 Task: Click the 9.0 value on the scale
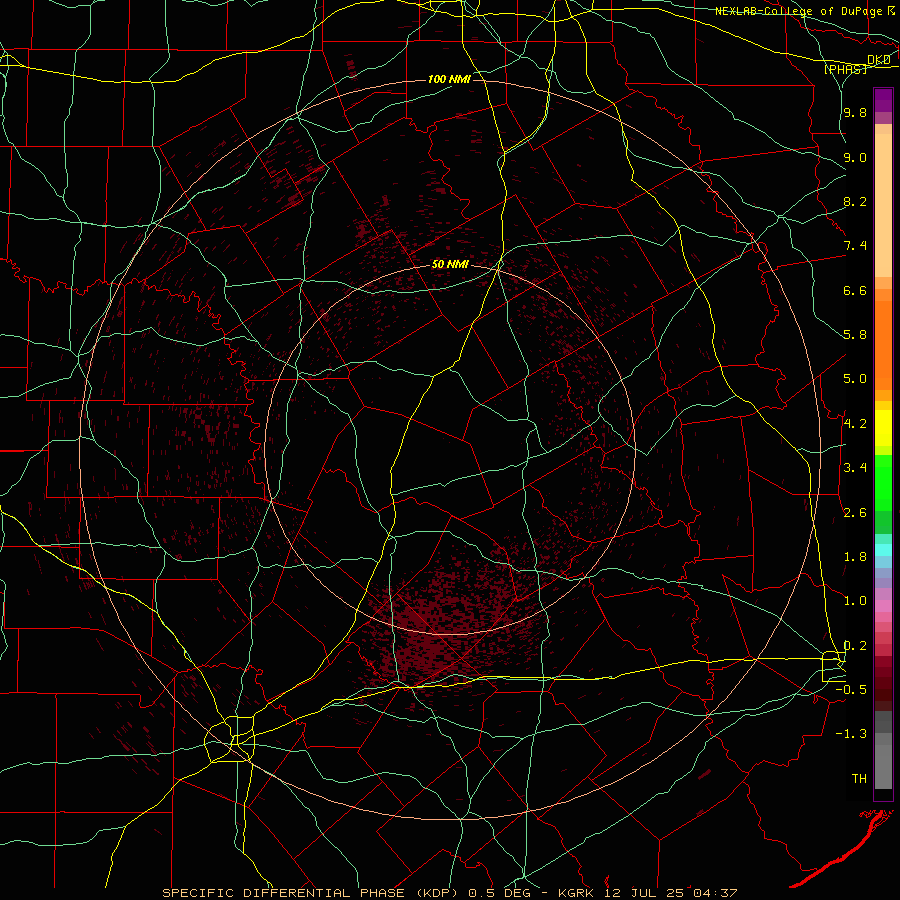pyautogui.click(x=855, y=157)
